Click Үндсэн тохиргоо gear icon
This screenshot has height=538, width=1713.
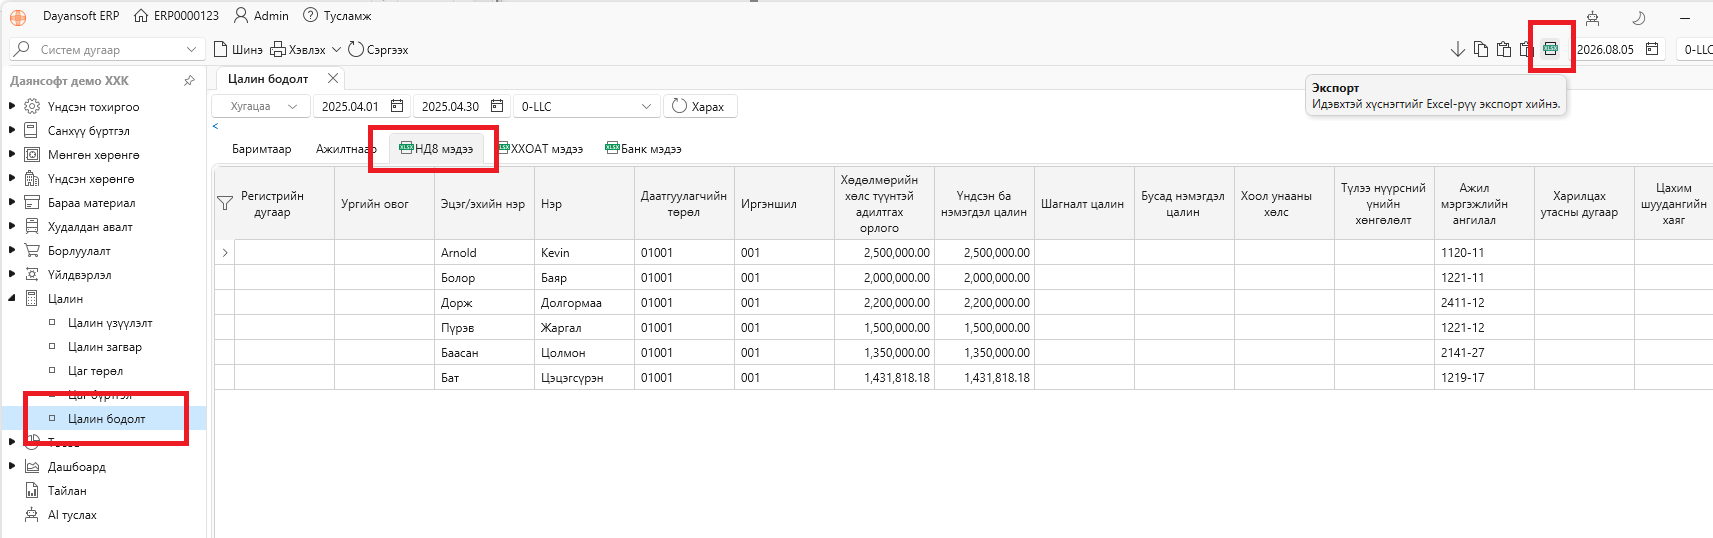(x=32, y=106)
